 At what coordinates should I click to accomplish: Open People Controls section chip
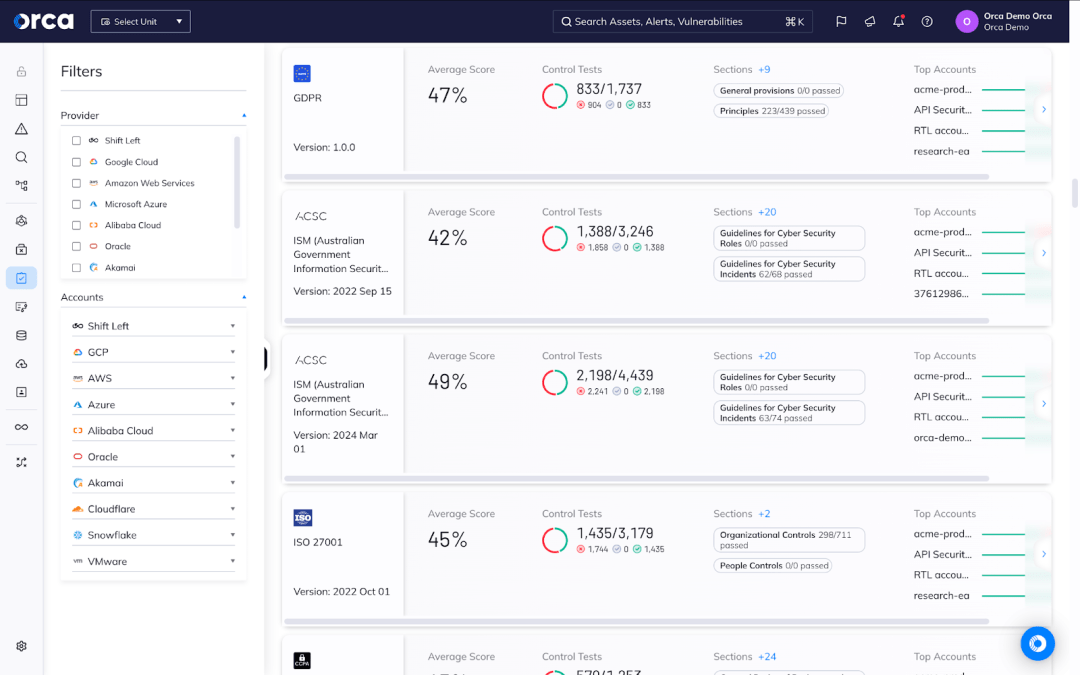[x=773, y=565]
